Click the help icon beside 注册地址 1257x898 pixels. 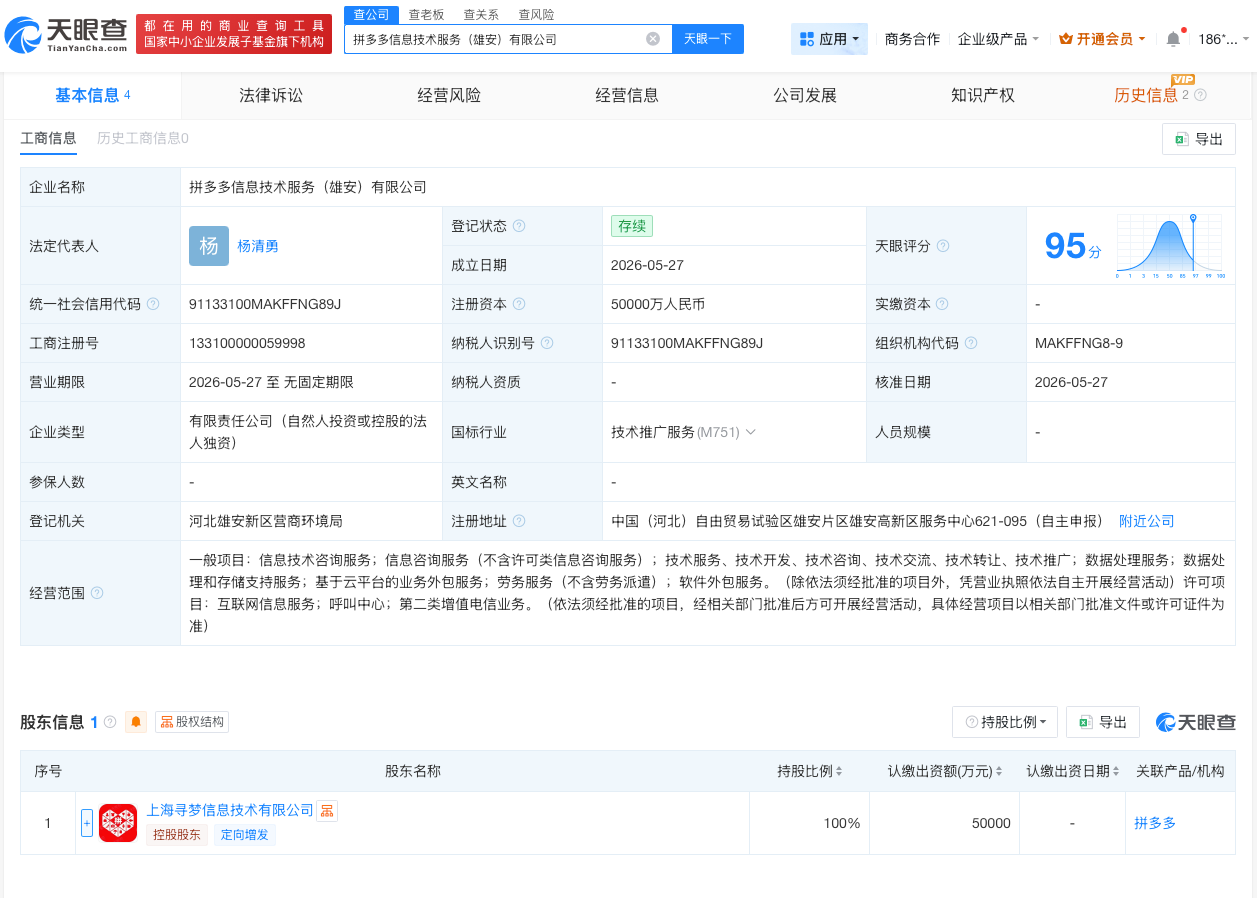point(519,521)
